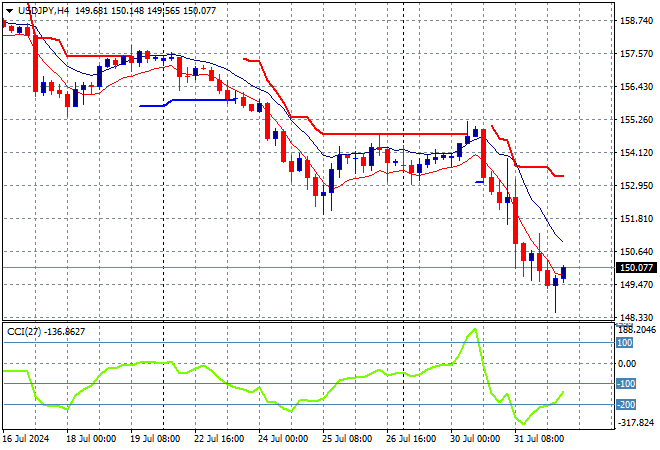Click the 158.740 price axis label
The width and height of the screenshot is (660, 450).
pos(636,20)
